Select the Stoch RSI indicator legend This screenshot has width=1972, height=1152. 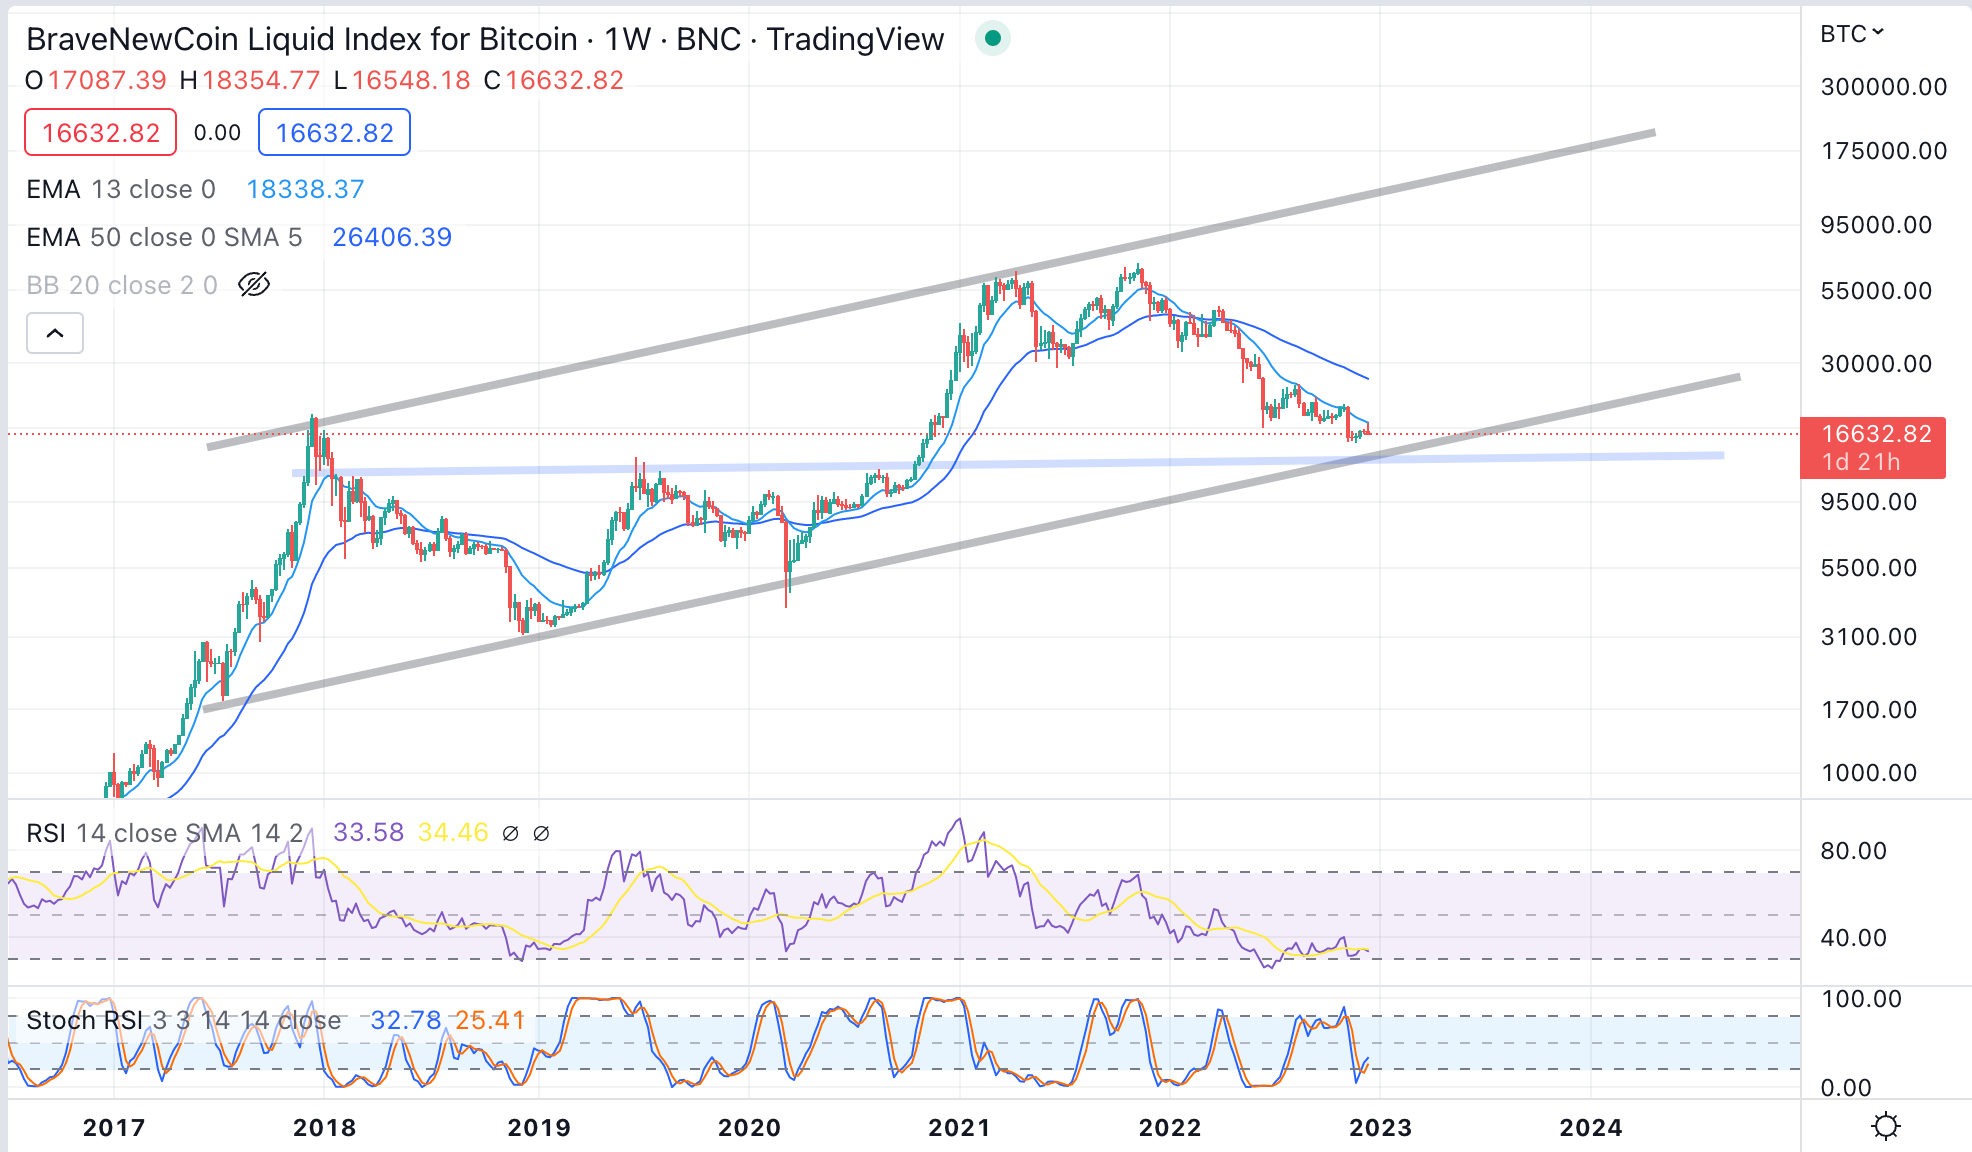point(183,1020)
